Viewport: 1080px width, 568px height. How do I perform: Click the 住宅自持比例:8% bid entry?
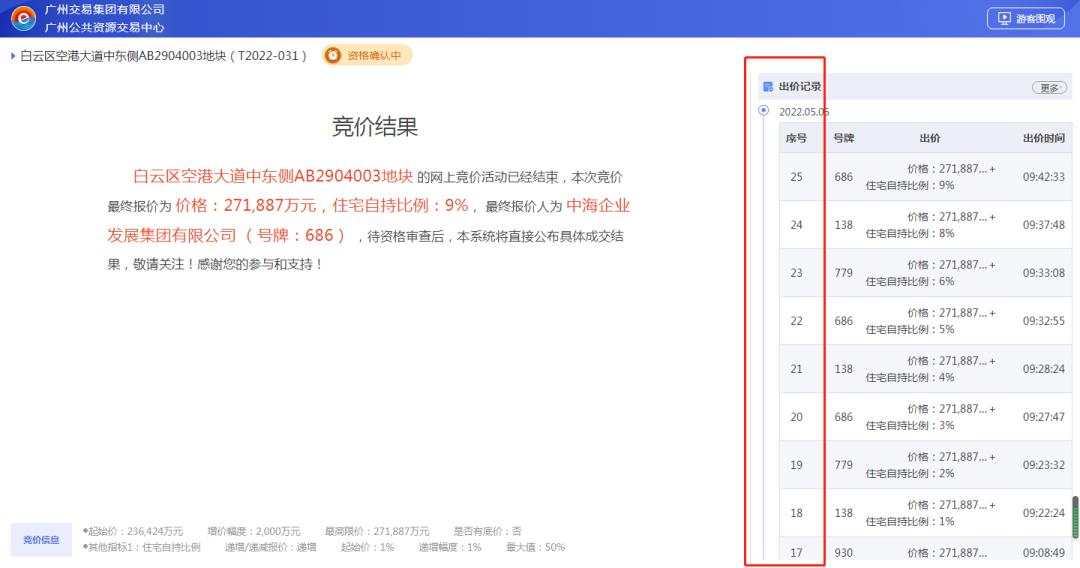point(910,233)
